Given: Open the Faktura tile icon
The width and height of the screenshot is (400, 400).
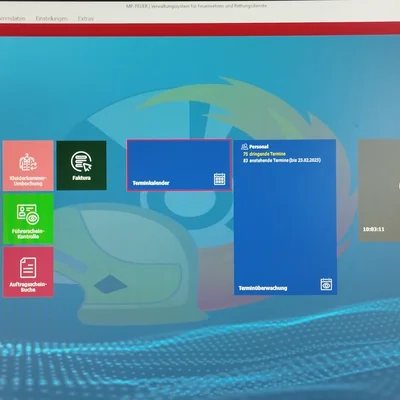Looking at the screenshot, I should coord(81,161).
